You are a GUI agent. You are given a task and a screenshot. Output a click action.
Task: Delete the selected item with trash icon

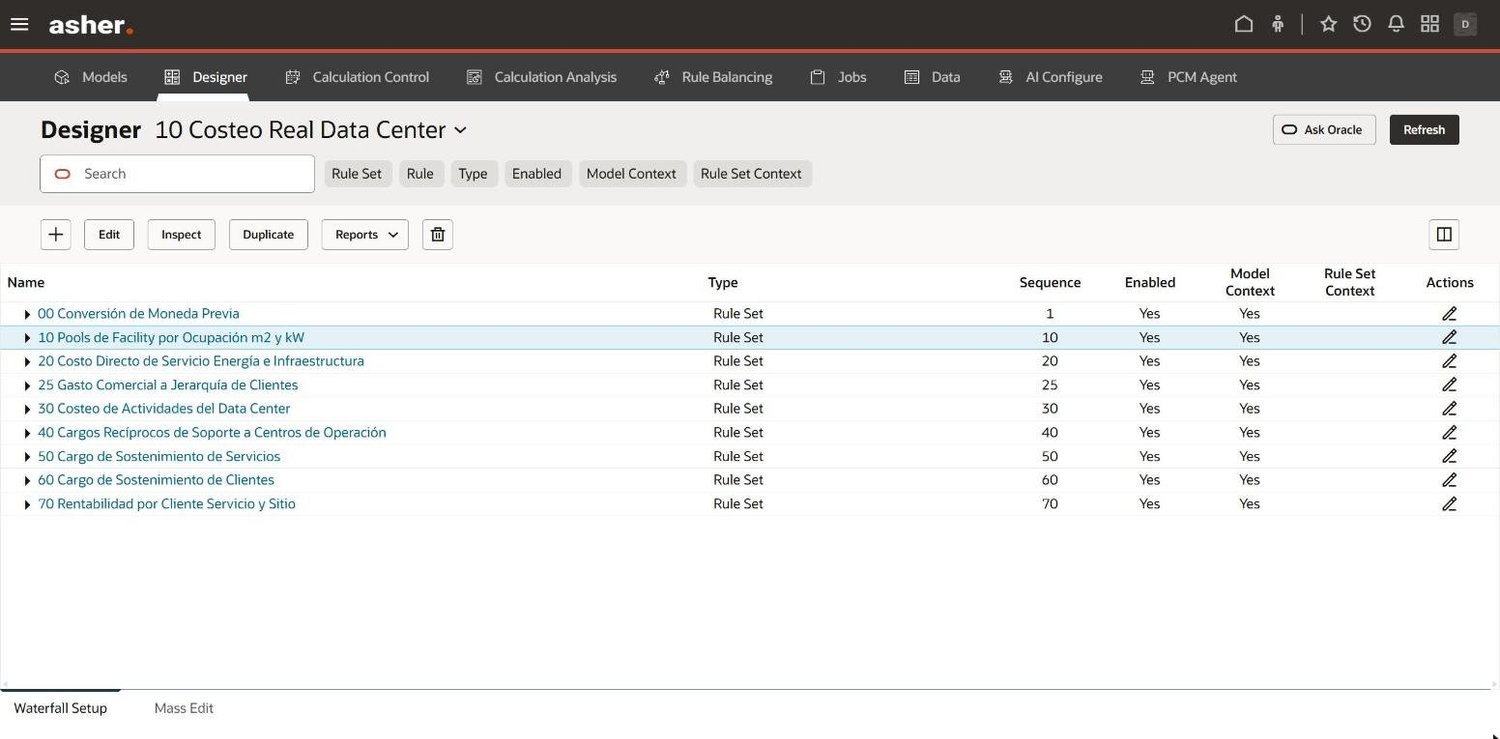click(x=437, y=234)
